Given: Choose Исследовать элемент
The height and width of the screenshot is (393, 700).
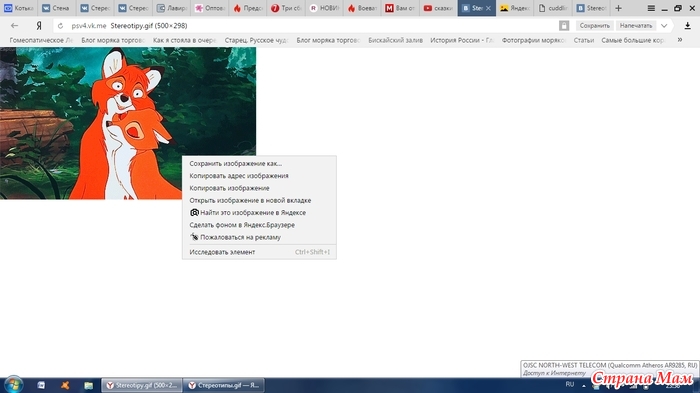Looking at the screenshot, I should [x=259, y=252].
